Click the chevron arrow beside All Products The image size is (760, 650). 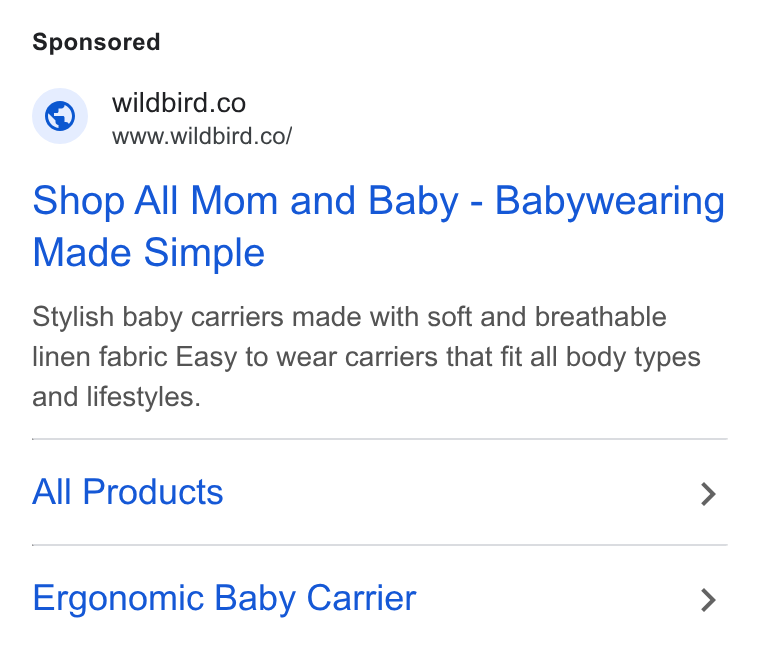pyautogui.click(x=708, y=494)
